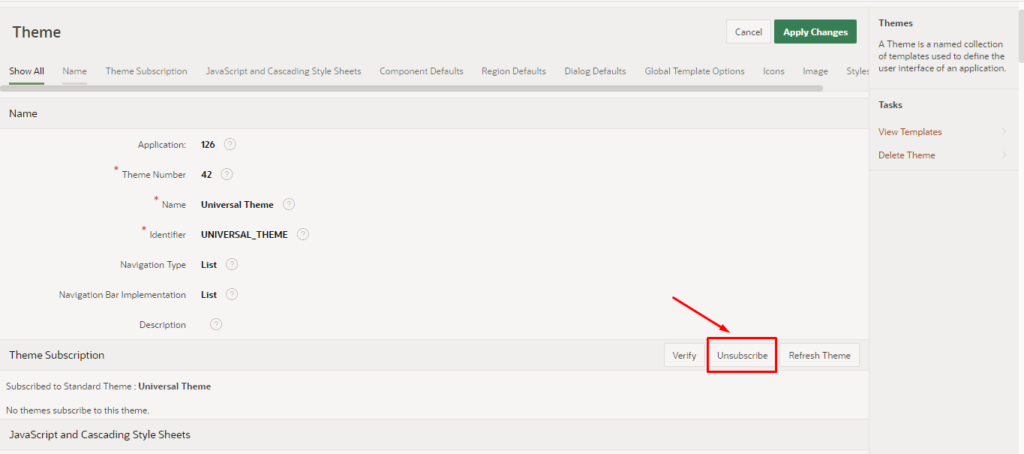This screenshot has height=454, width=1024.
Task: Click chevron next to View Templates
Action: click(x=1003, y=132)
